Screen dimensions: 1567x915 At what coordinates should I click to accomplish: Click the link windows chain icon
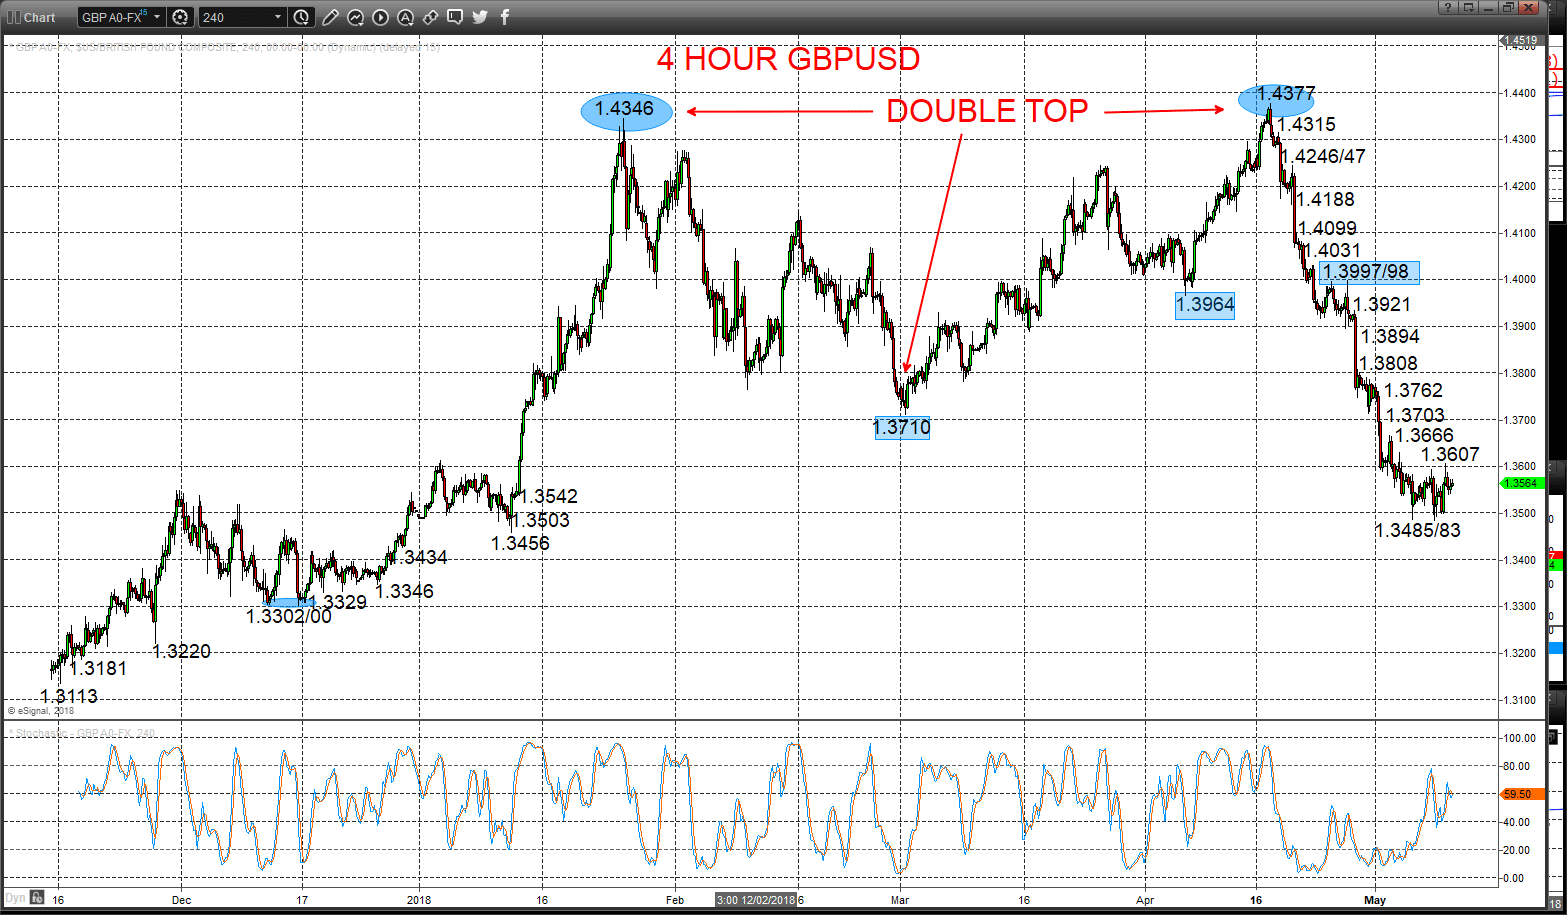pyautogui.click(x=431, y=17)
